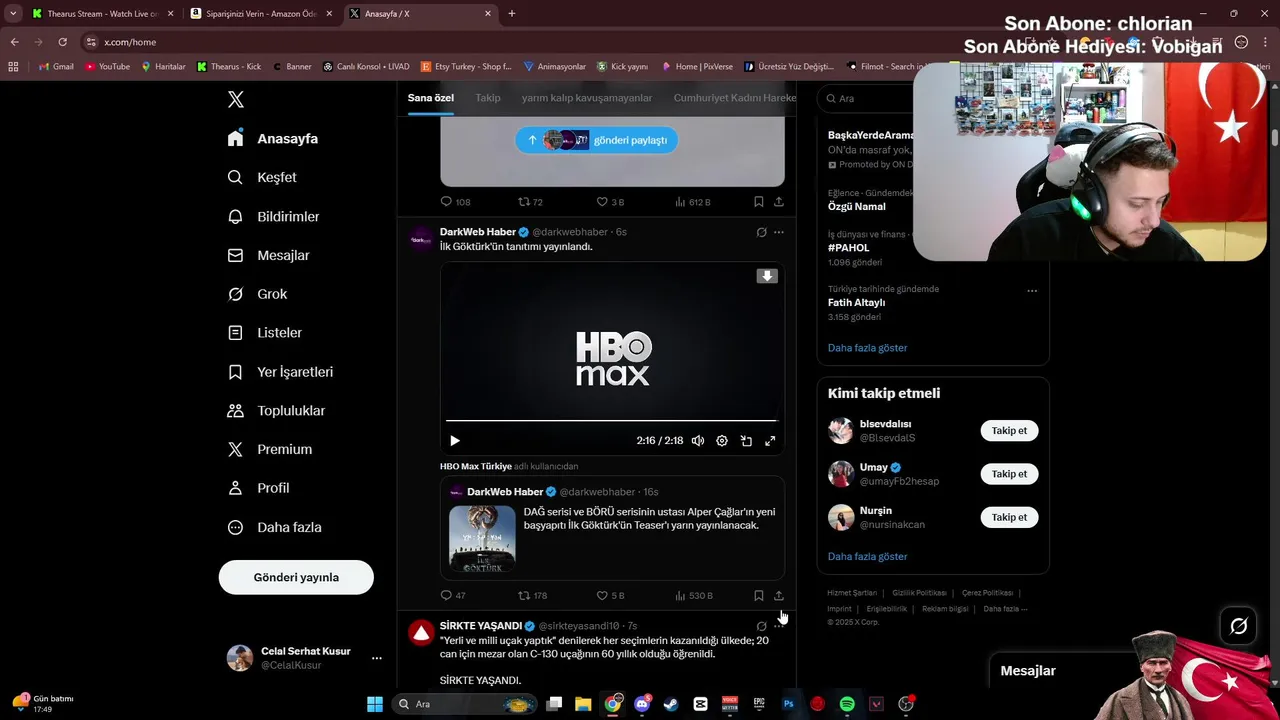Open Bildirimler notifications

point(273,216)
